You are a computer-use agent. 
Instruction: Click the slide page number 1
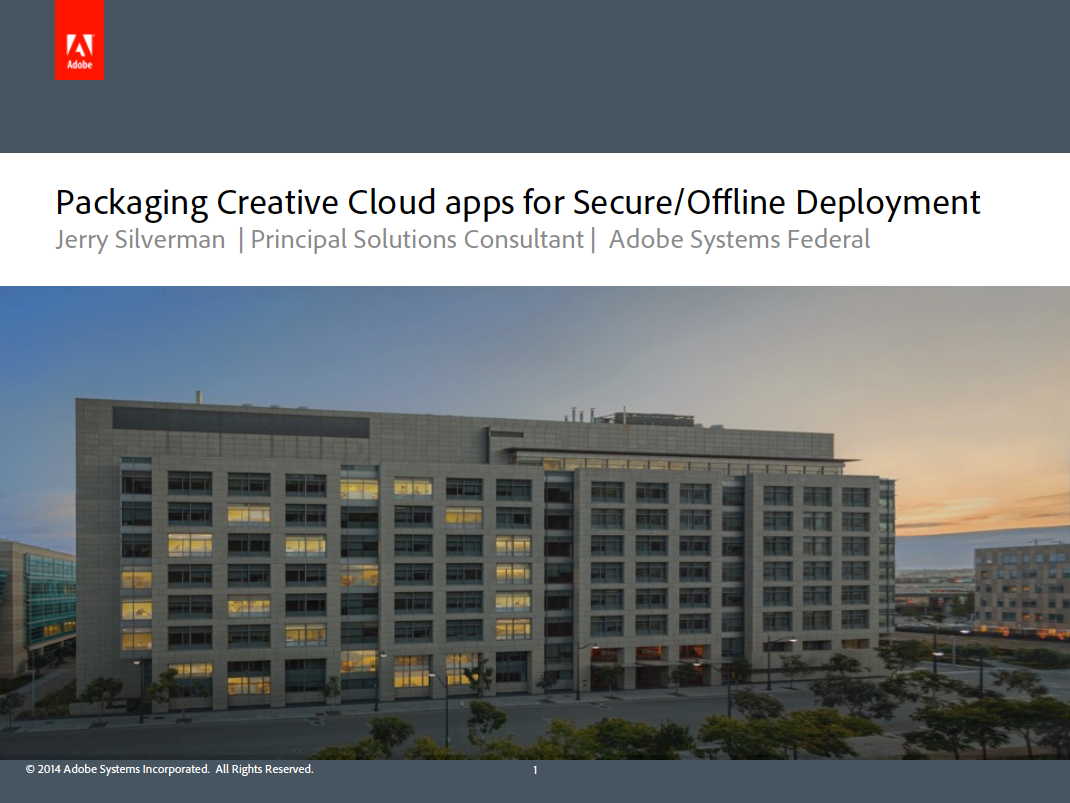coord(535,771)
